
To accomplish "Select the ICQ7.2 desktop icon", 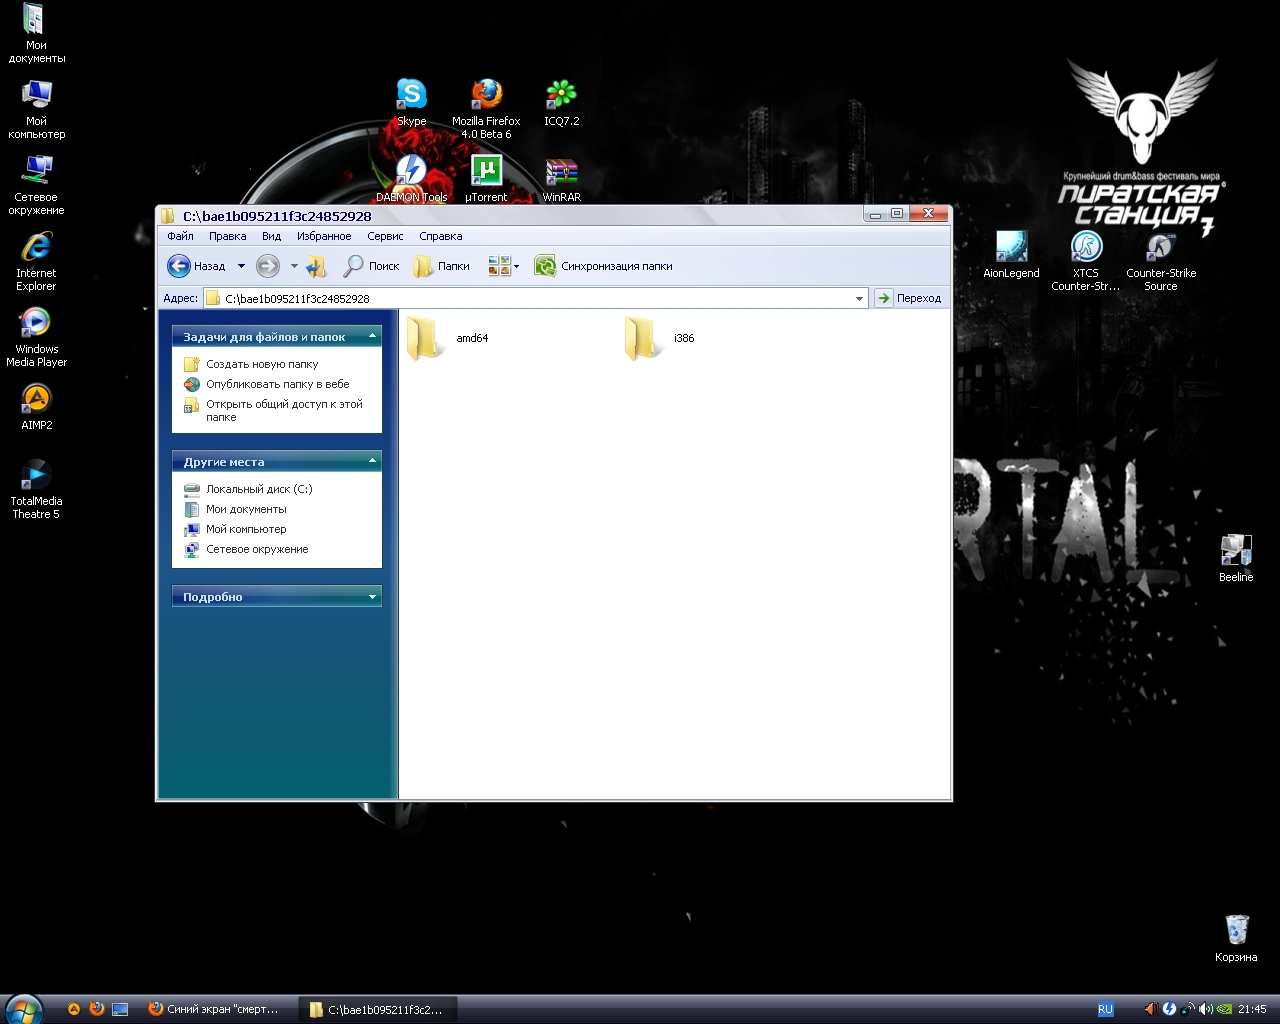I will (x=561, y=102).
